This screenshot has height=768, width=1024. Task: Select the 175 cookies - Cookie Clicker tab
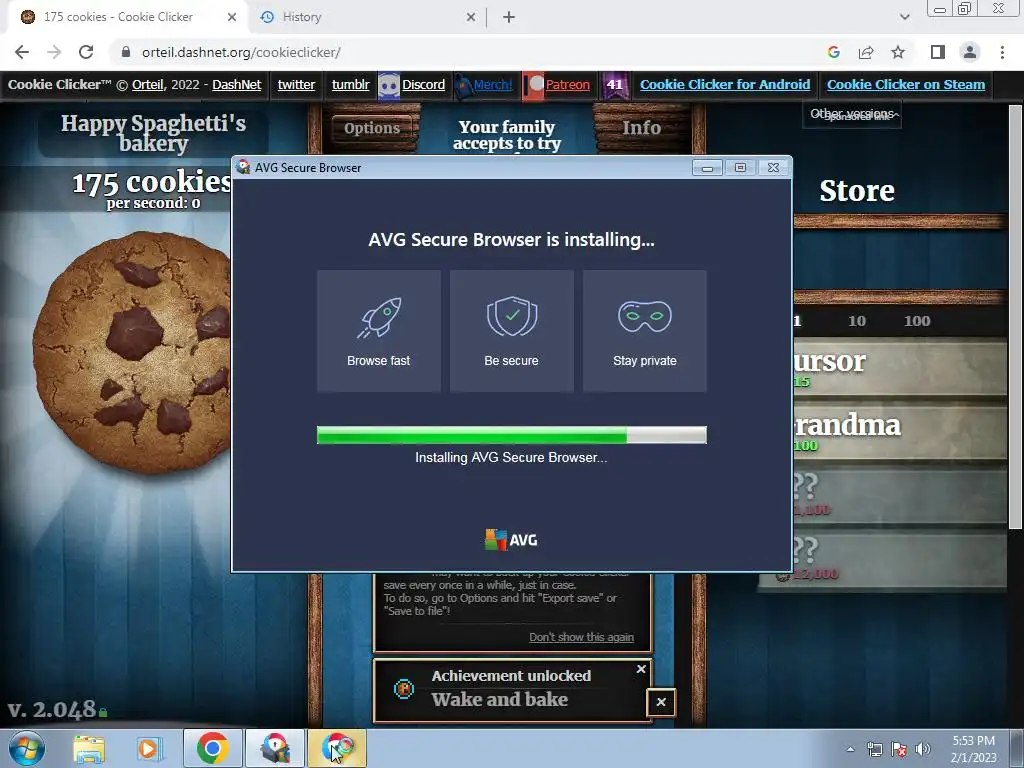pos(127,17)
